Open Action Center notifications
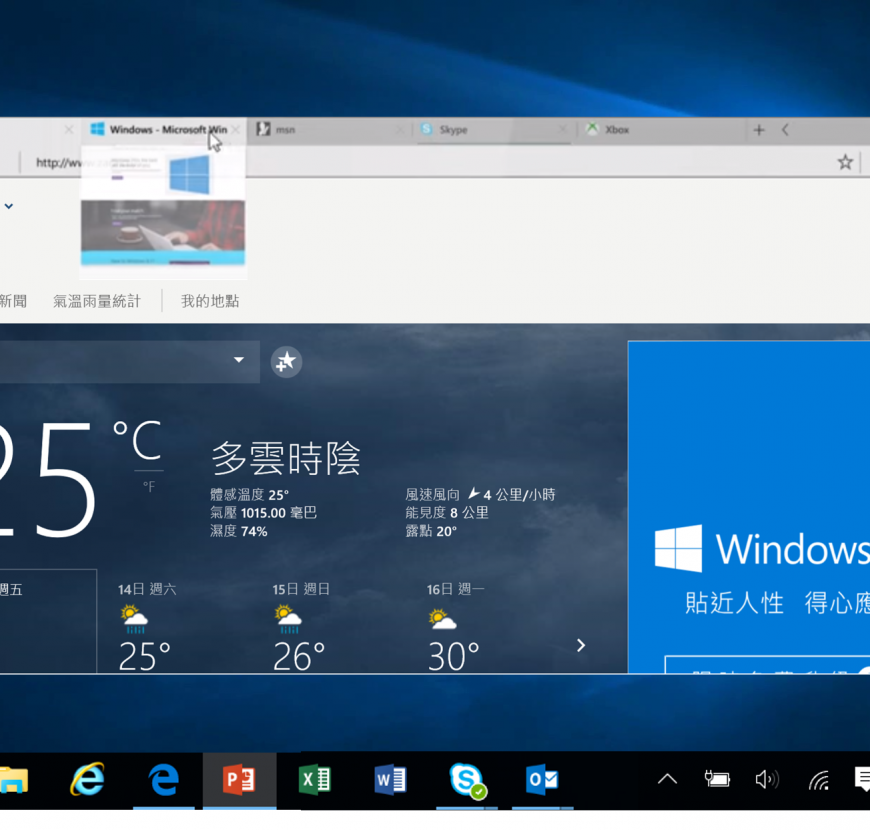This screenshot has height=830, width=870. coord(862,779)
